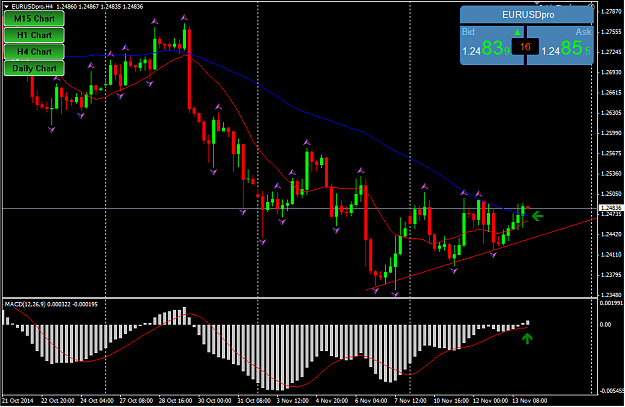Click time axis label 10 Nov 16:00

tap(451, 400)
